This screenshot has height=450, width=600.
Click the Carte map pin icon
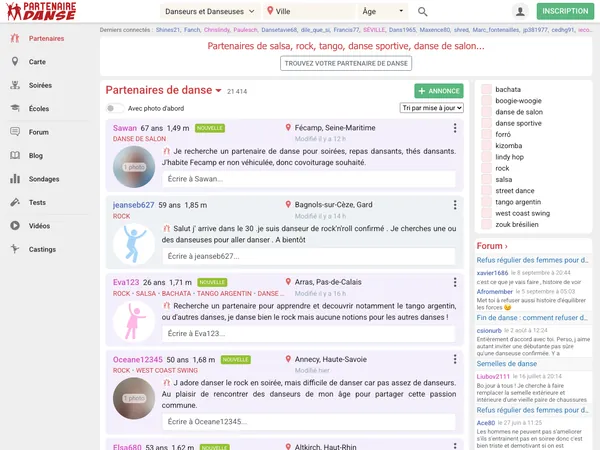click(15, 62)
